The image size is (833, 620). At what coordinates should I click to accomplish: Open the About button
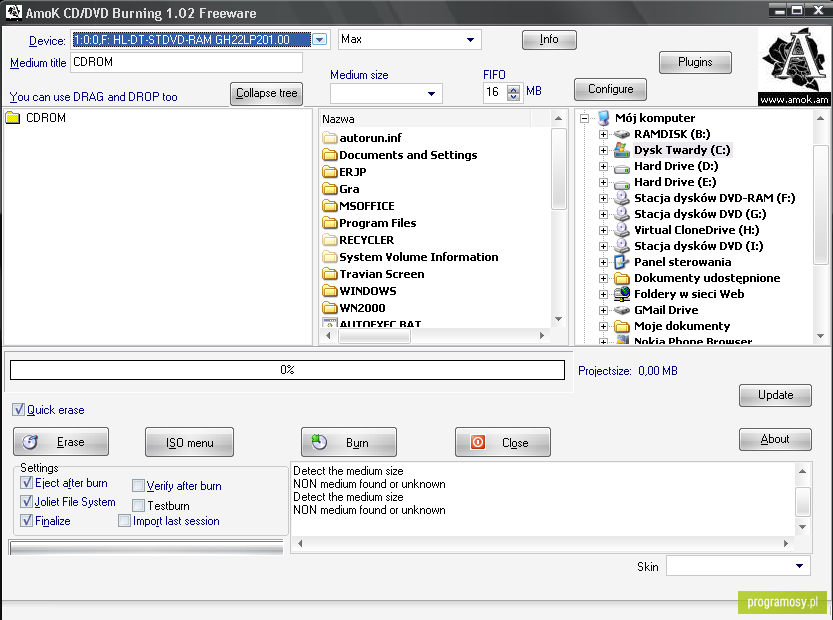pyautogui.click(x=775, y=439)
